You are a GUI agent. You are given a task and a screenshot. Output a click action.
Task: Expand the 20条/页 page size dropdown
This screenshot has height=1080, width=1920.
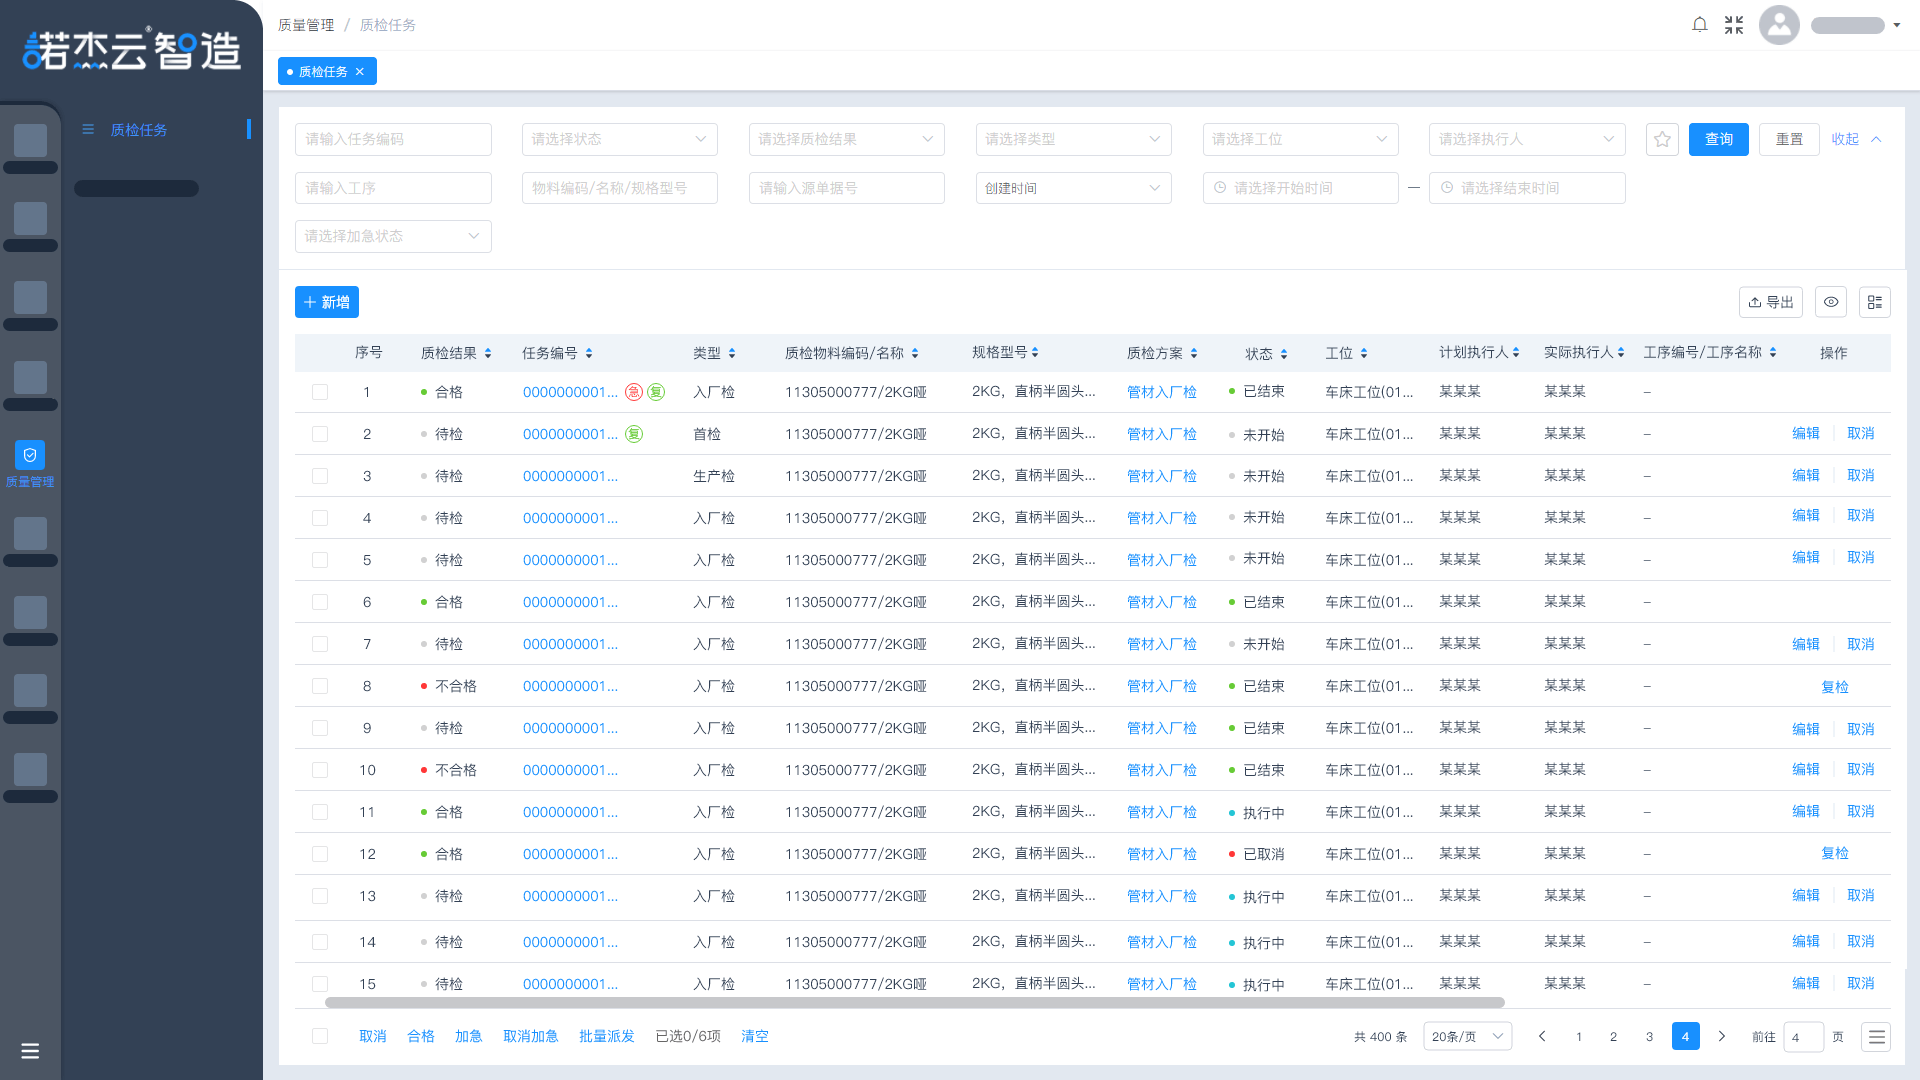[1467, 1037]
